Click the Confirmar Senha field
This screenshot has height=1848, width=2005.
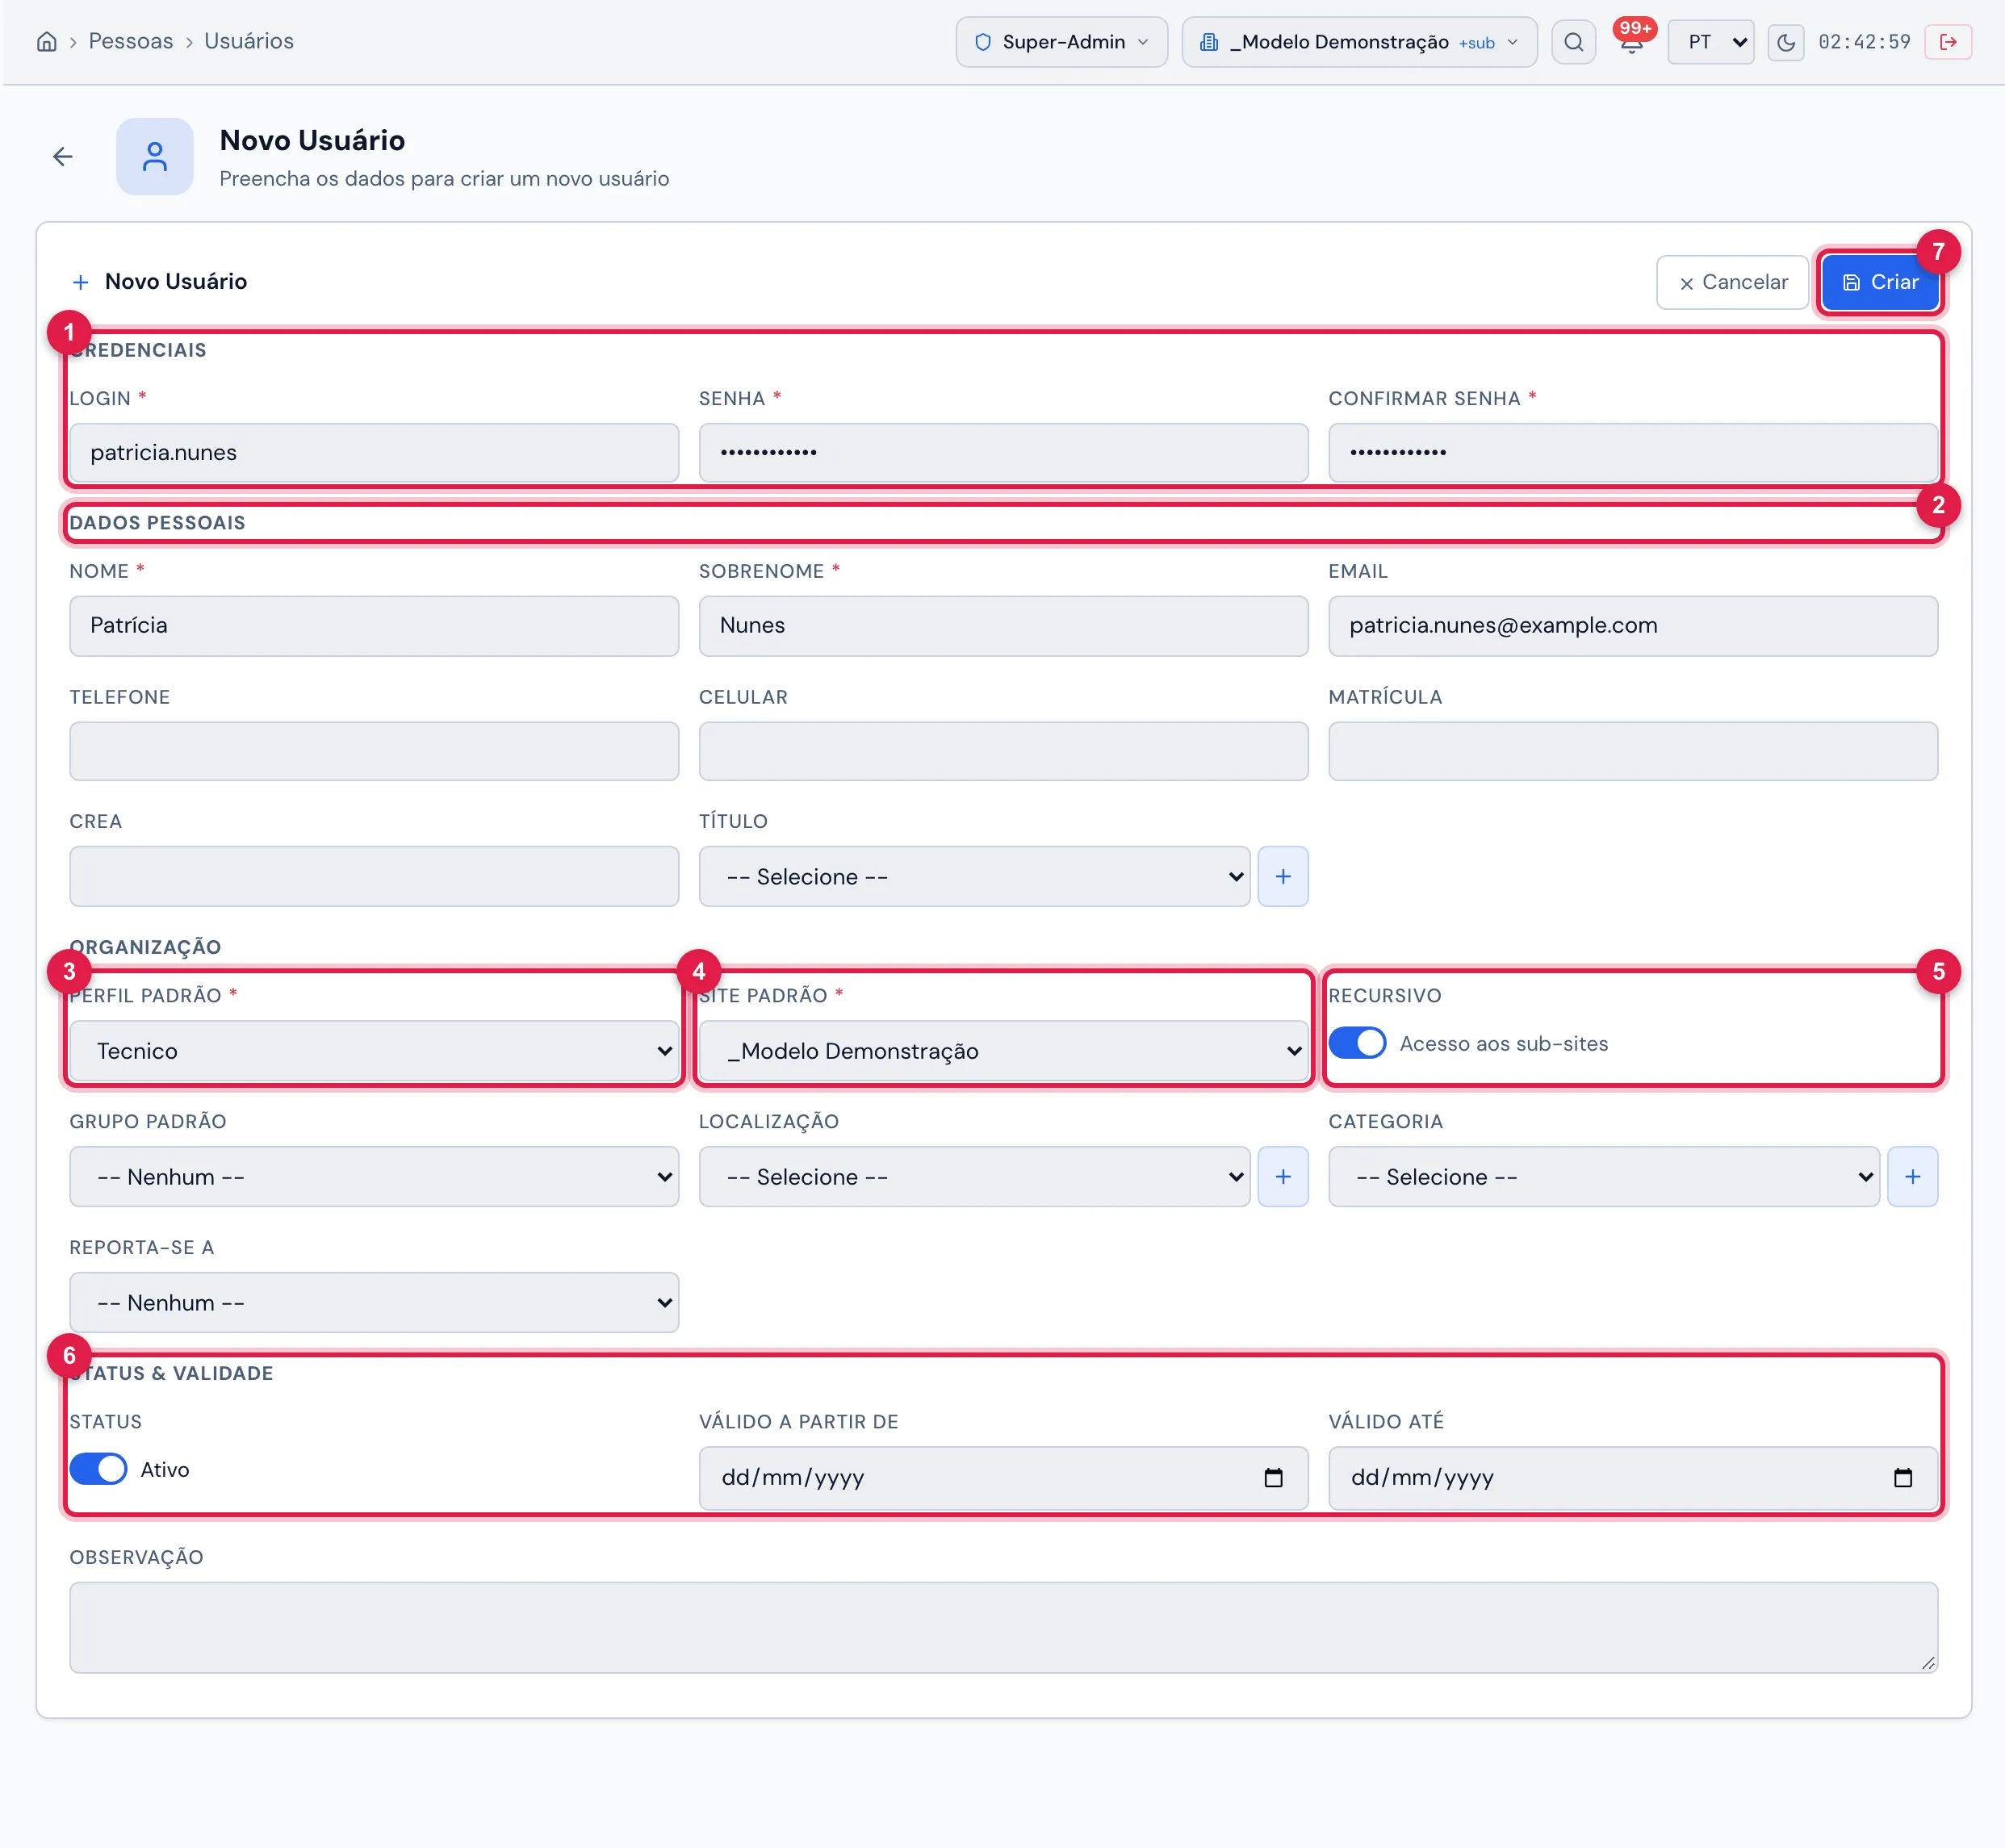1633,453
